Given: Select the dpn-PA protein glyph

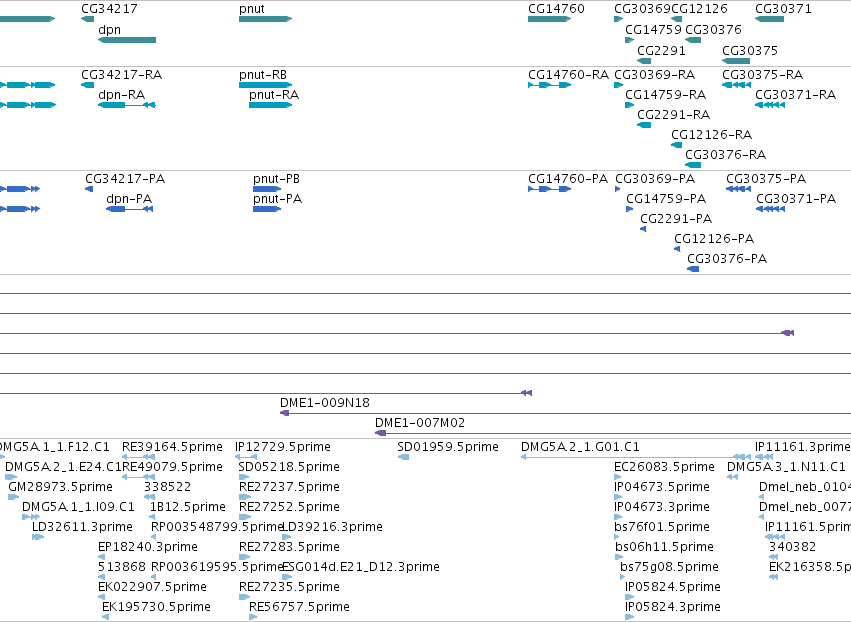Looking at the screenshot, I should [x=129, y=209].
